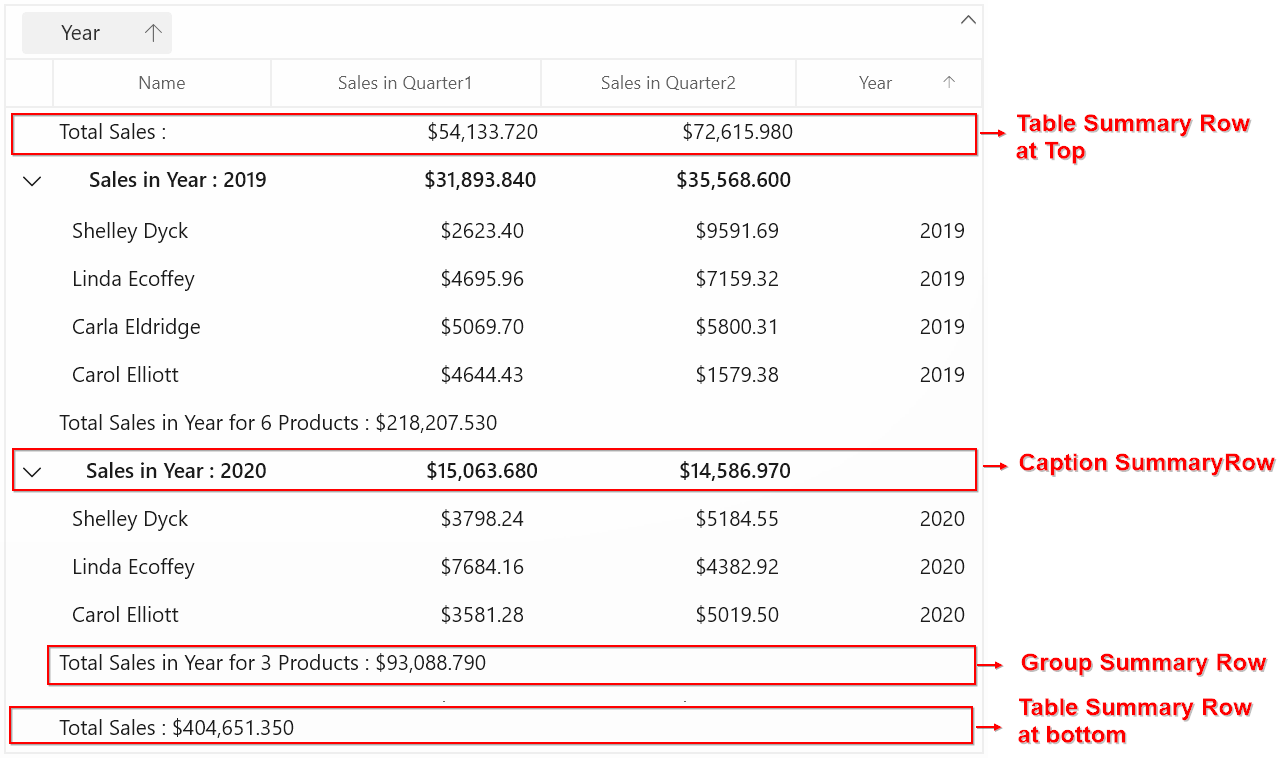Select the $3798.24 cell
Viewport: 1285px width, 758px height.
(x=482, y=519)
